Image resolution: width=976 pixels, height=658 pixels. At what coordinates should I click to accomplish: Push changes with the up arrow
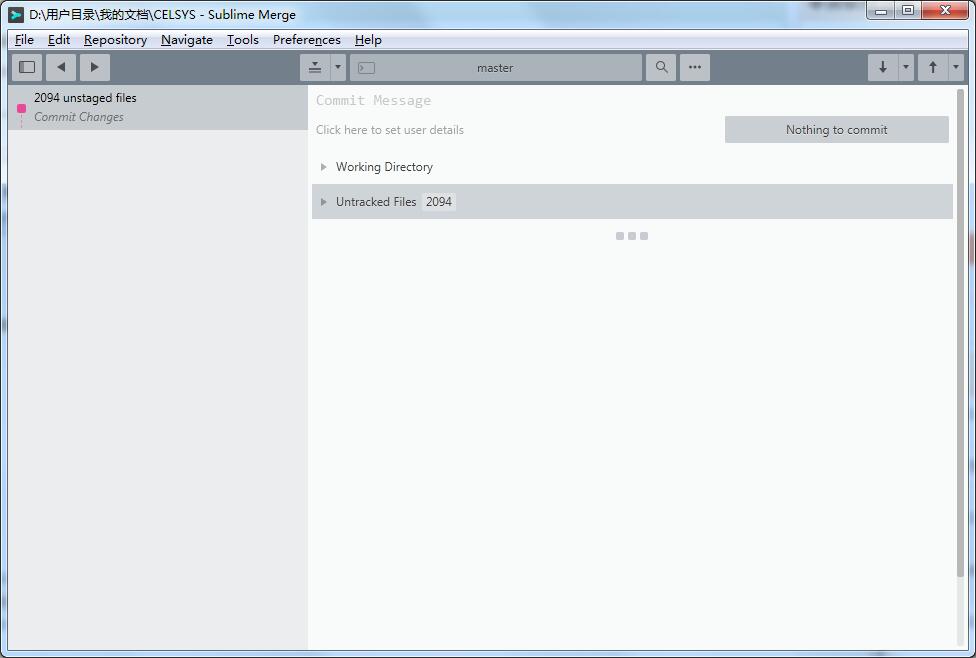932,67
